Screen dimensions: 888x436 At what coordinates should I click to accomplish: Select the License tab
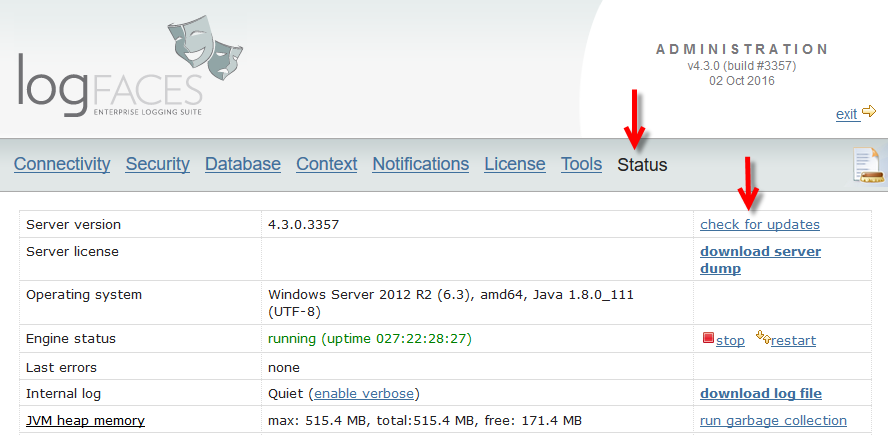[x=515, y=164]
